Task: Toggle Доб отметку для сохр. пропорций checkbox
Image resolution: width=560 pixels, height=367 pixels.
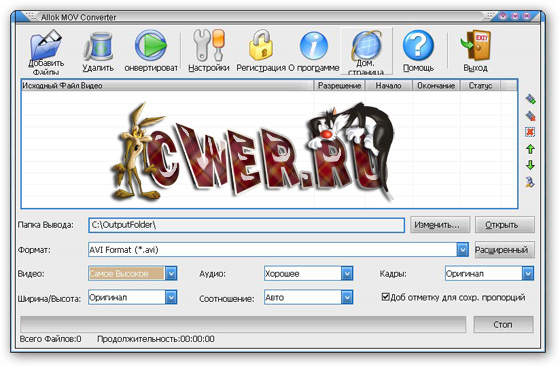Action: click(385, 297)
